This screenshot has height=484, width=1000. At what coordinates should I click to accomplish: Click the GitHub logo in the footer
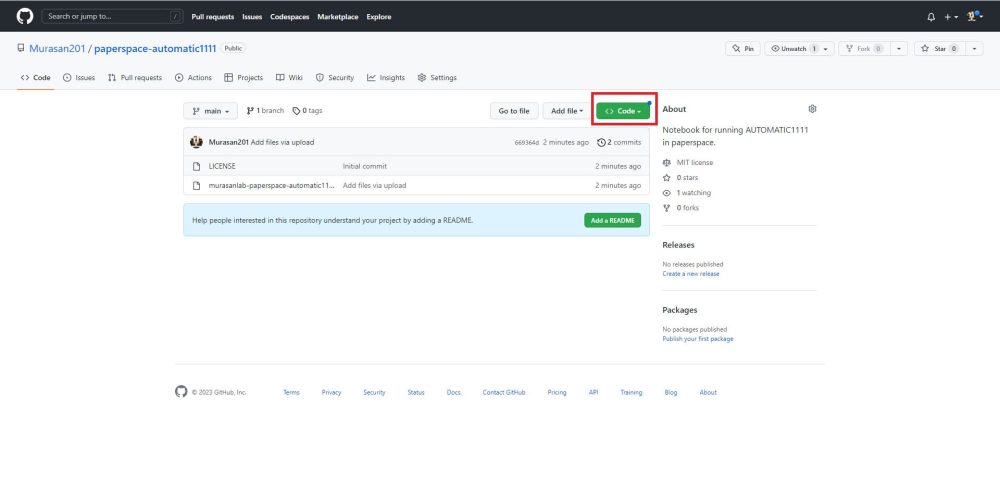click(181, 392)
